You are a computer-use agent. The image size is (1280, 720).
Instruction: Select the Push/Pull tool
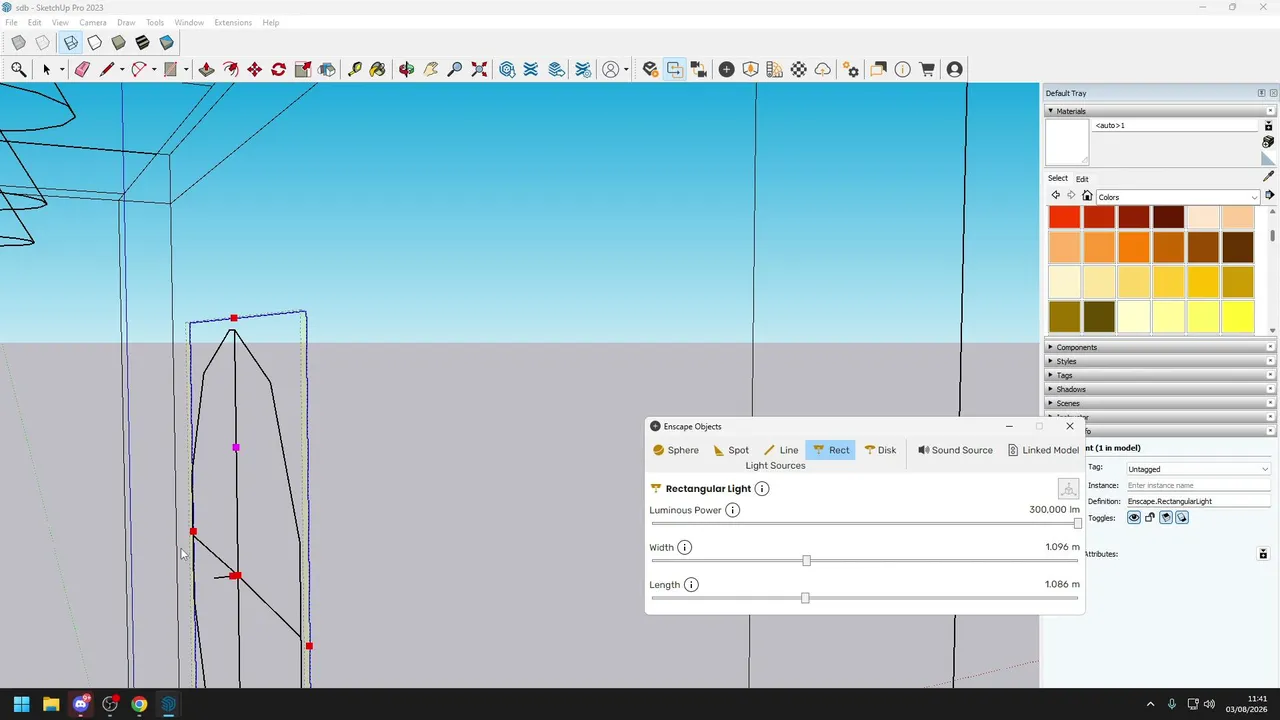(x=206, y=69)
